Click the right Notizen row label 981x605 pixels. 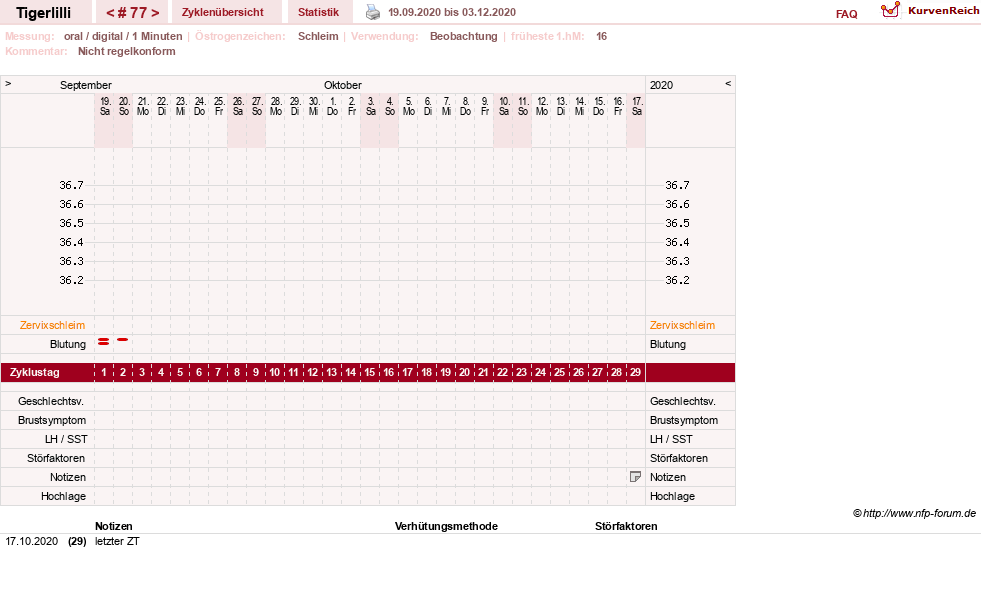[668, 477]
